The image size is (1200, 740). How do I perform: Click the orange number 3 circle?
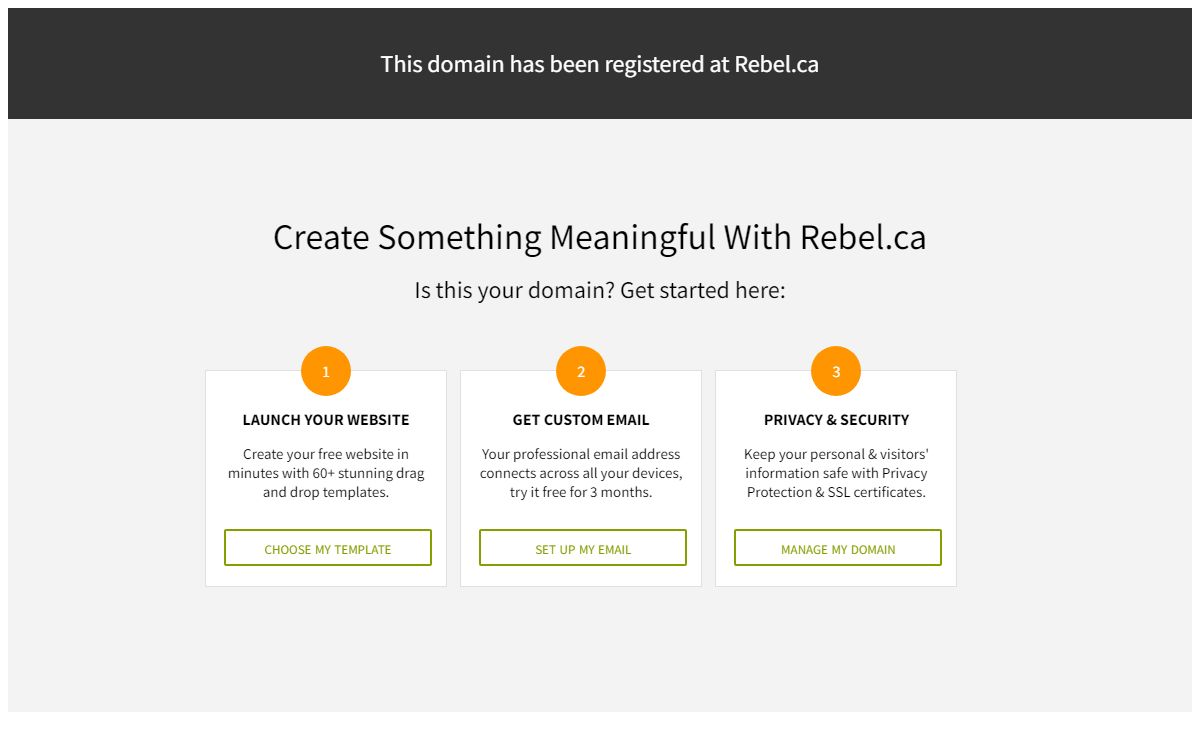pyautogui.click(x=836, y=371)
